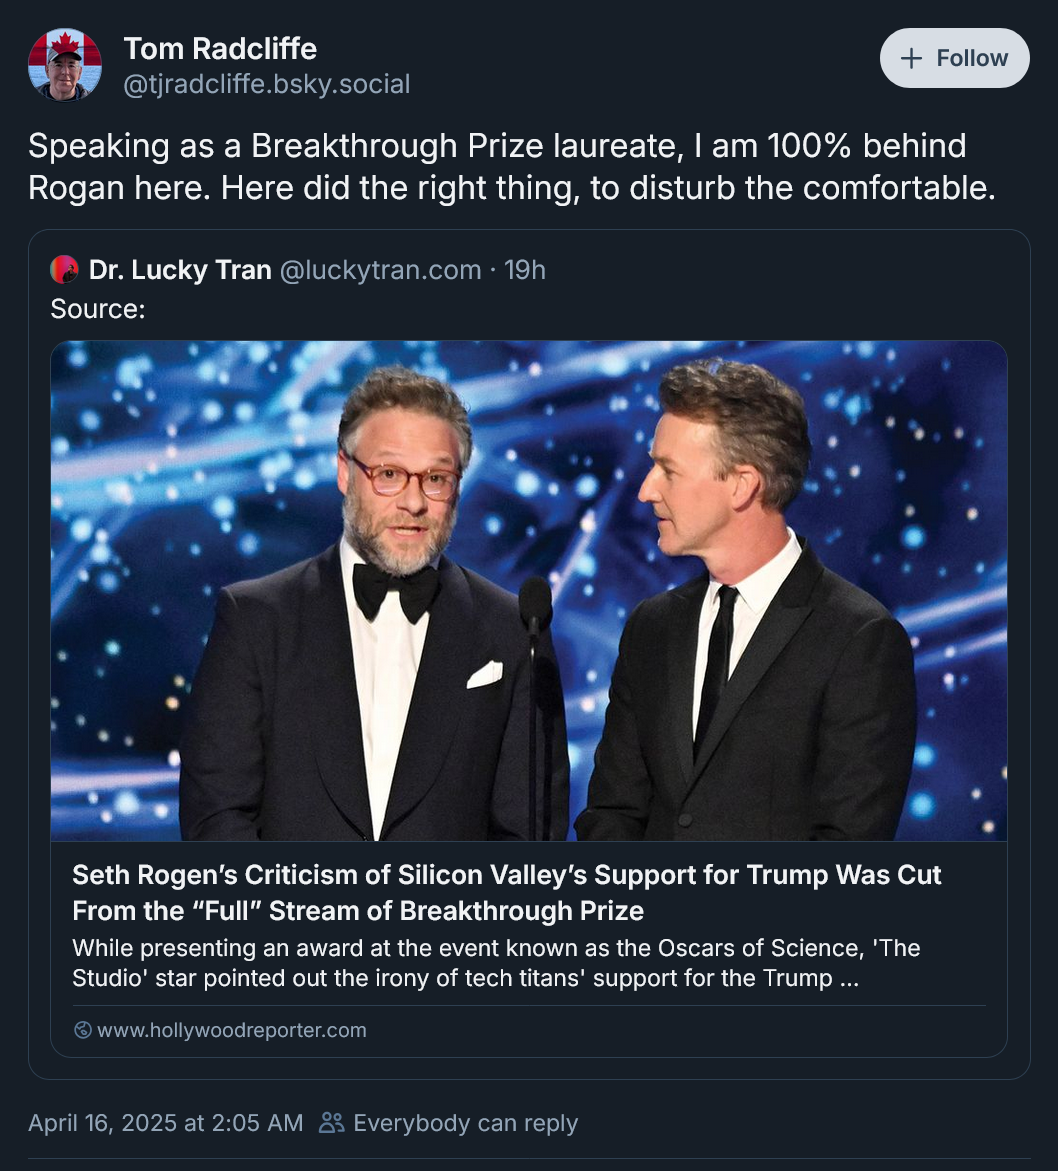Click the plus icon in the Follow button
Screen dimensions: 1058x1171
point(910,58)
